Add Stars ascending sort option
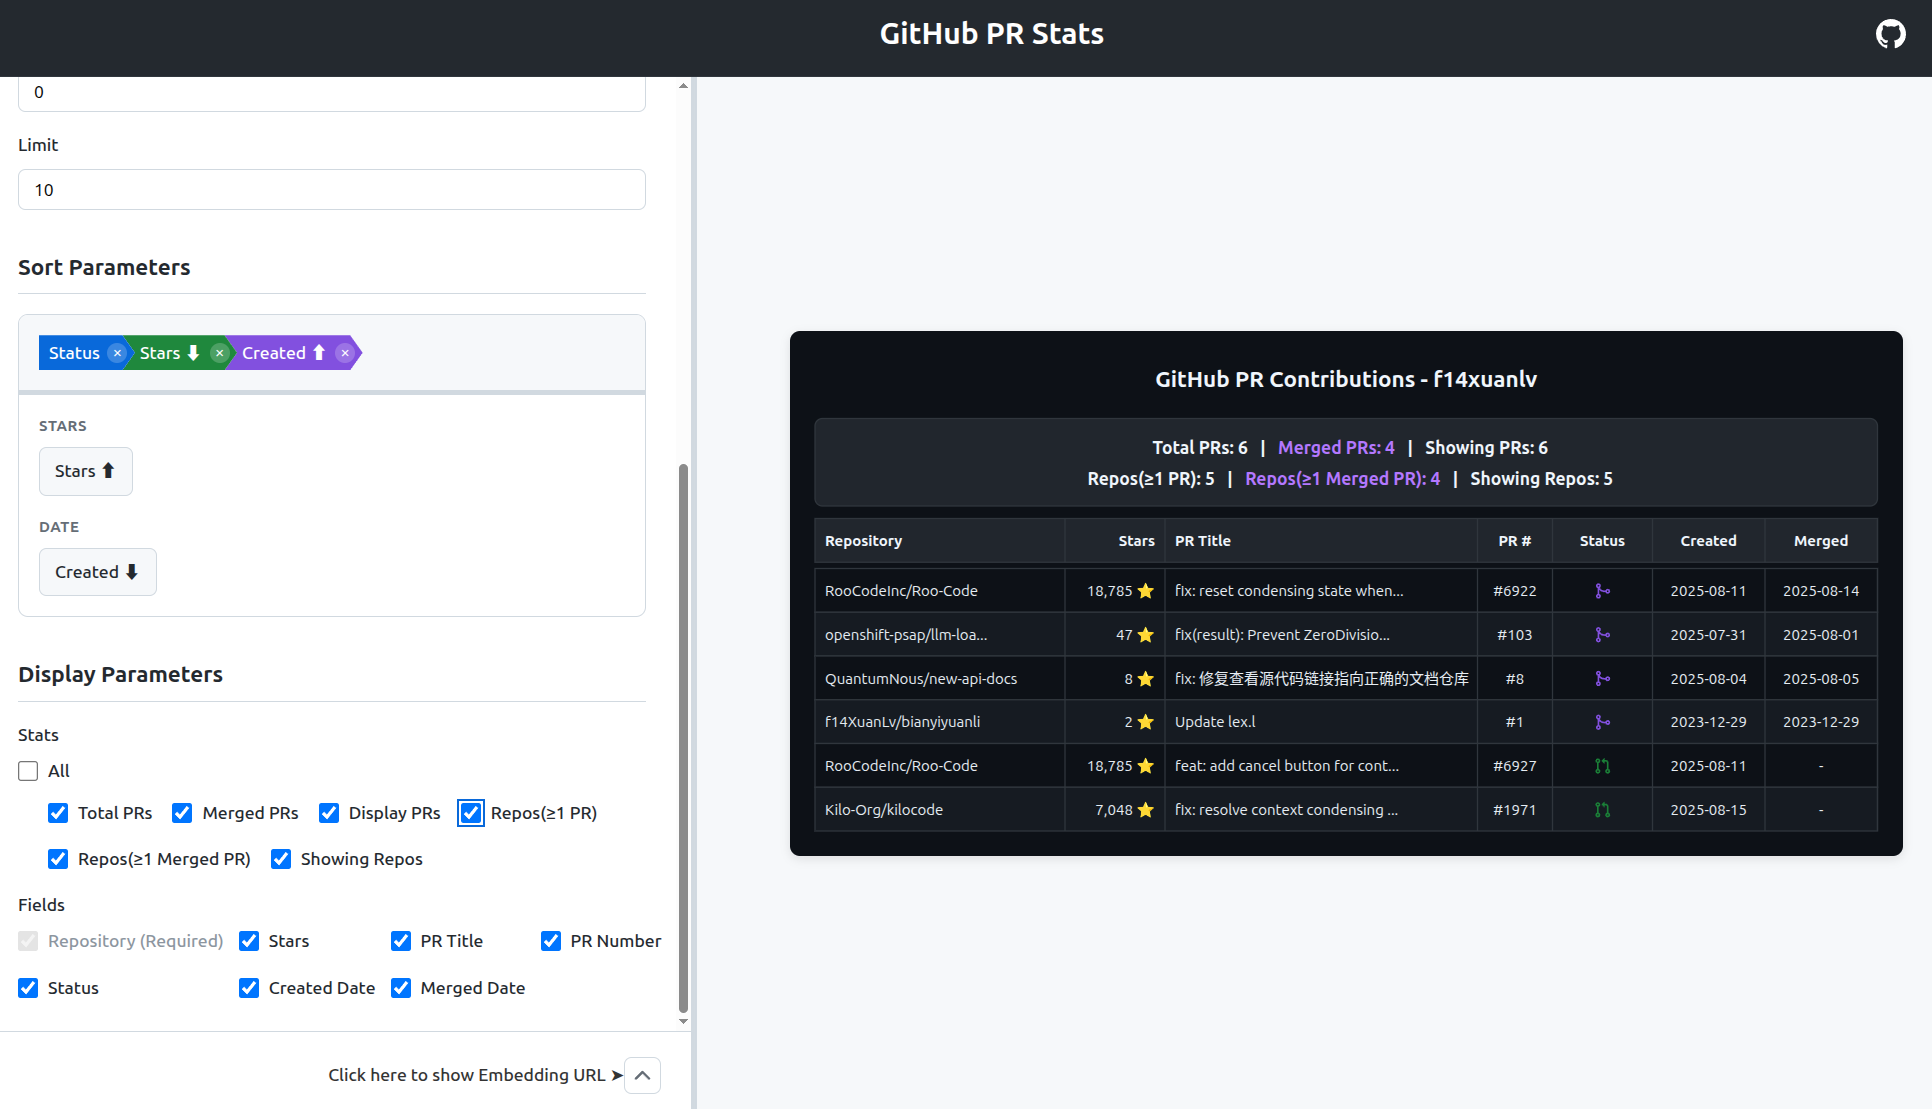Viewport: 1932px width, 1109px height. coord(85,471)
